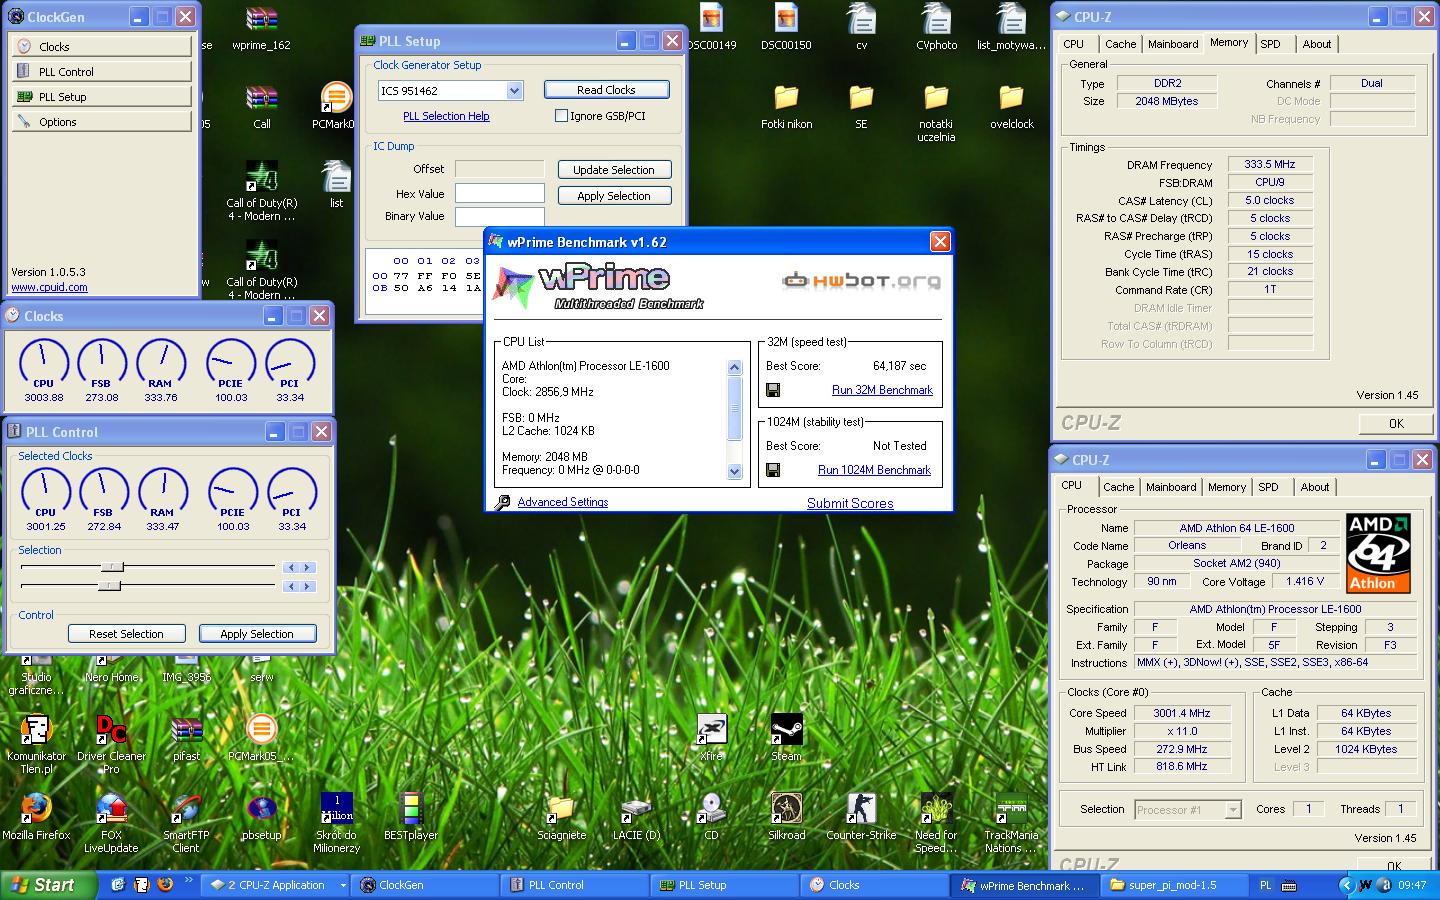Open super_pi_mod-1.5 taskbar item
1440x900 pixels.
(1174, 885)
